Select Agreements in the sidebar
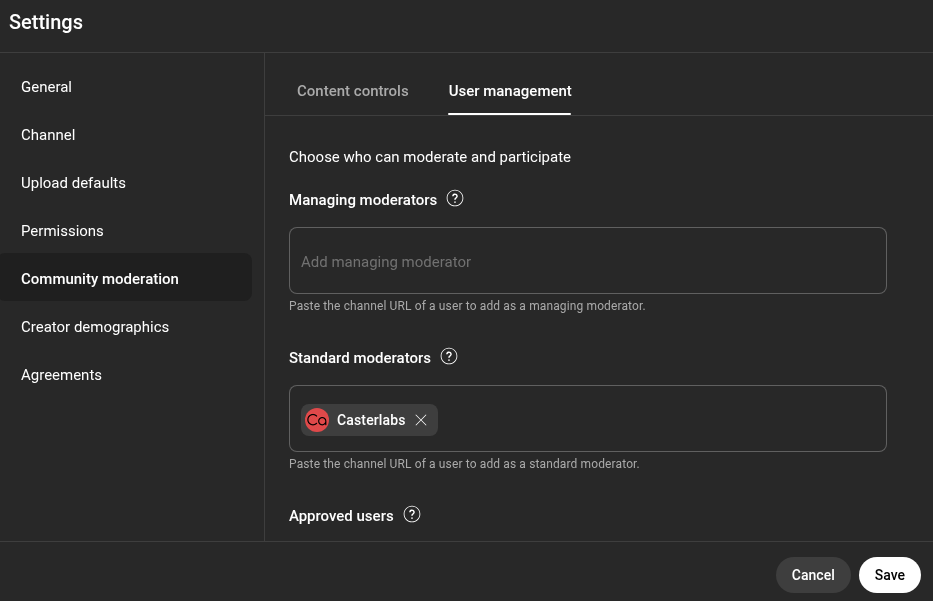The image size is (933, 601). click(61, 375)
